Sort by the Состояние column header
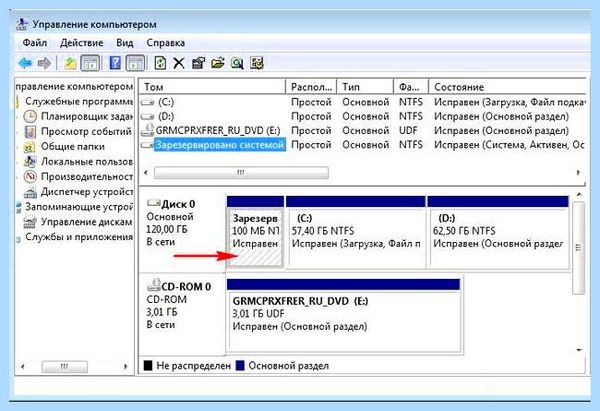 coord(507,87)
